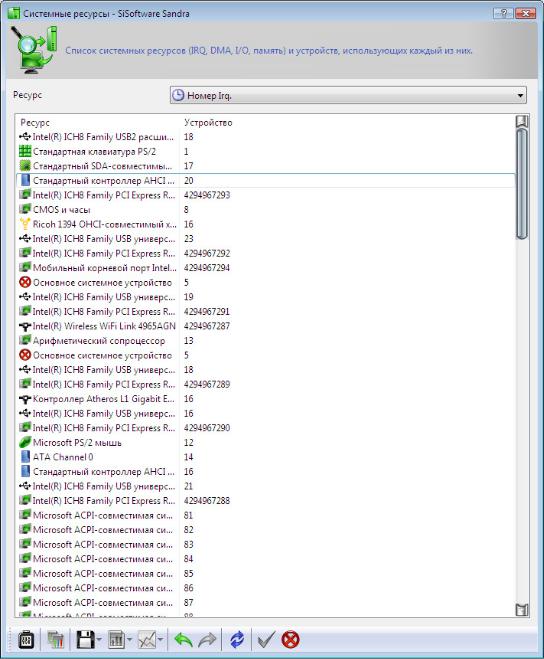Select the ICH8 USB row with value 21
This screenshot has height=659, width=544.
click(266, 486)
